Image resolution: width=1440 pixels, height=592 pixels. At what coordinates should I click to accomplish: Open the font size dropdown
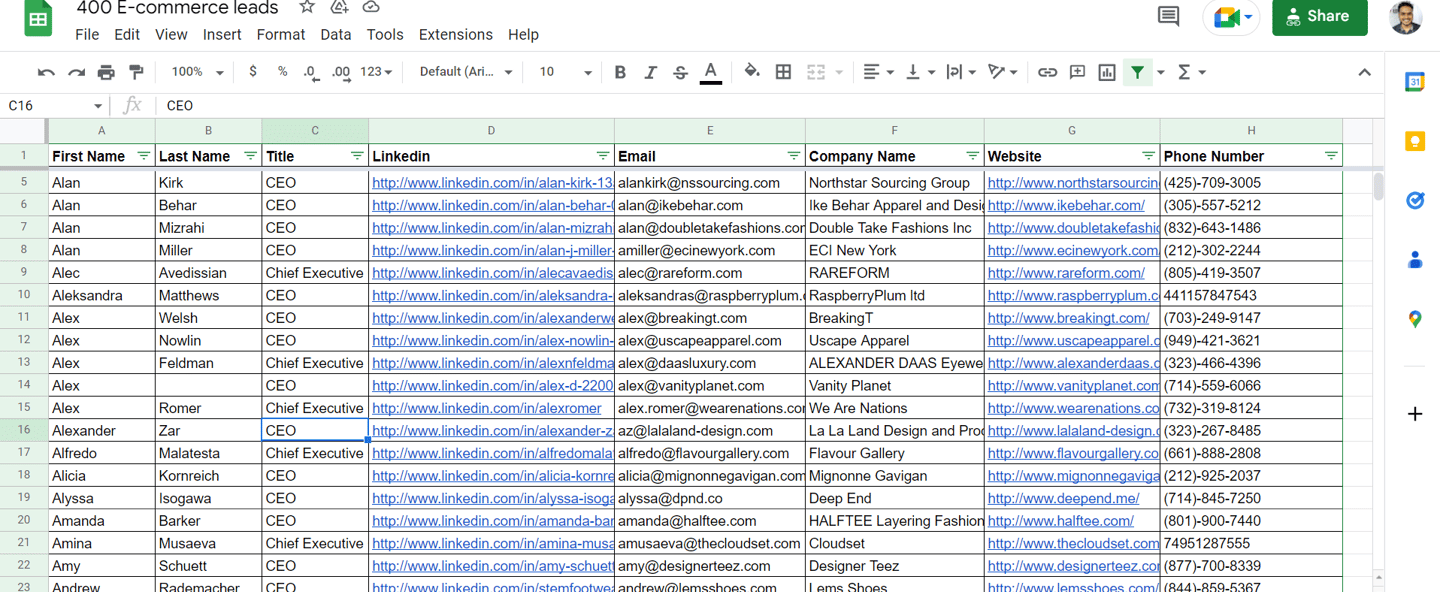click(x=565, y=72)
